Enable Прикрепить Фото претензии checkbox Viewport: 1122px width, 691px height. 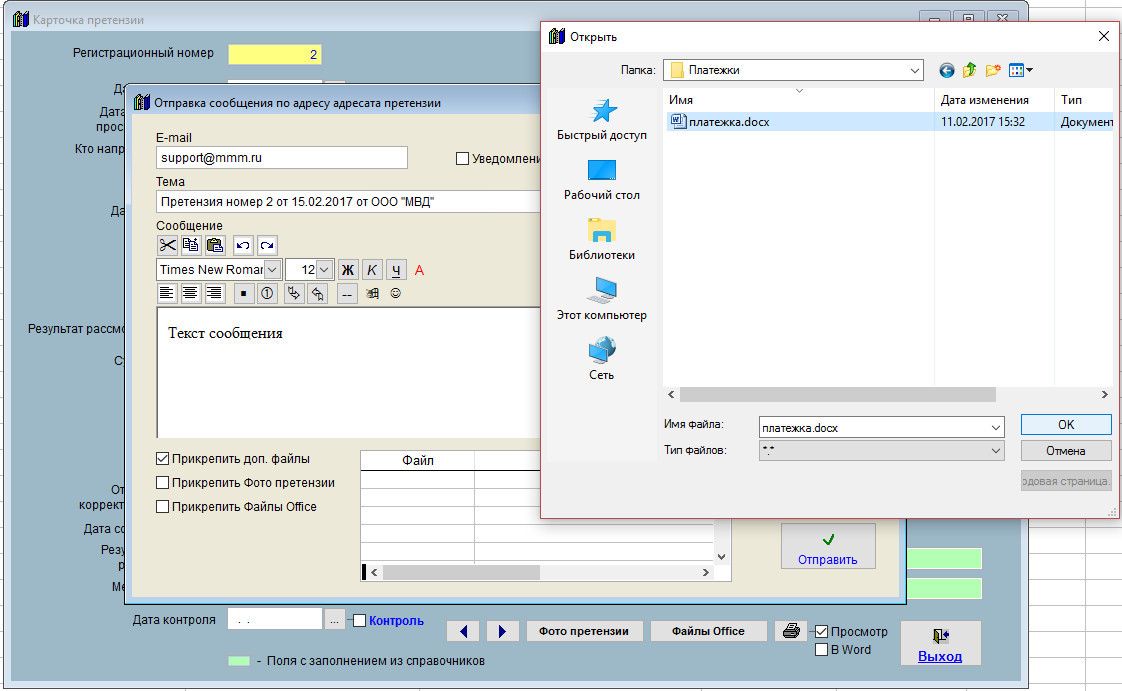pos(163,483)
